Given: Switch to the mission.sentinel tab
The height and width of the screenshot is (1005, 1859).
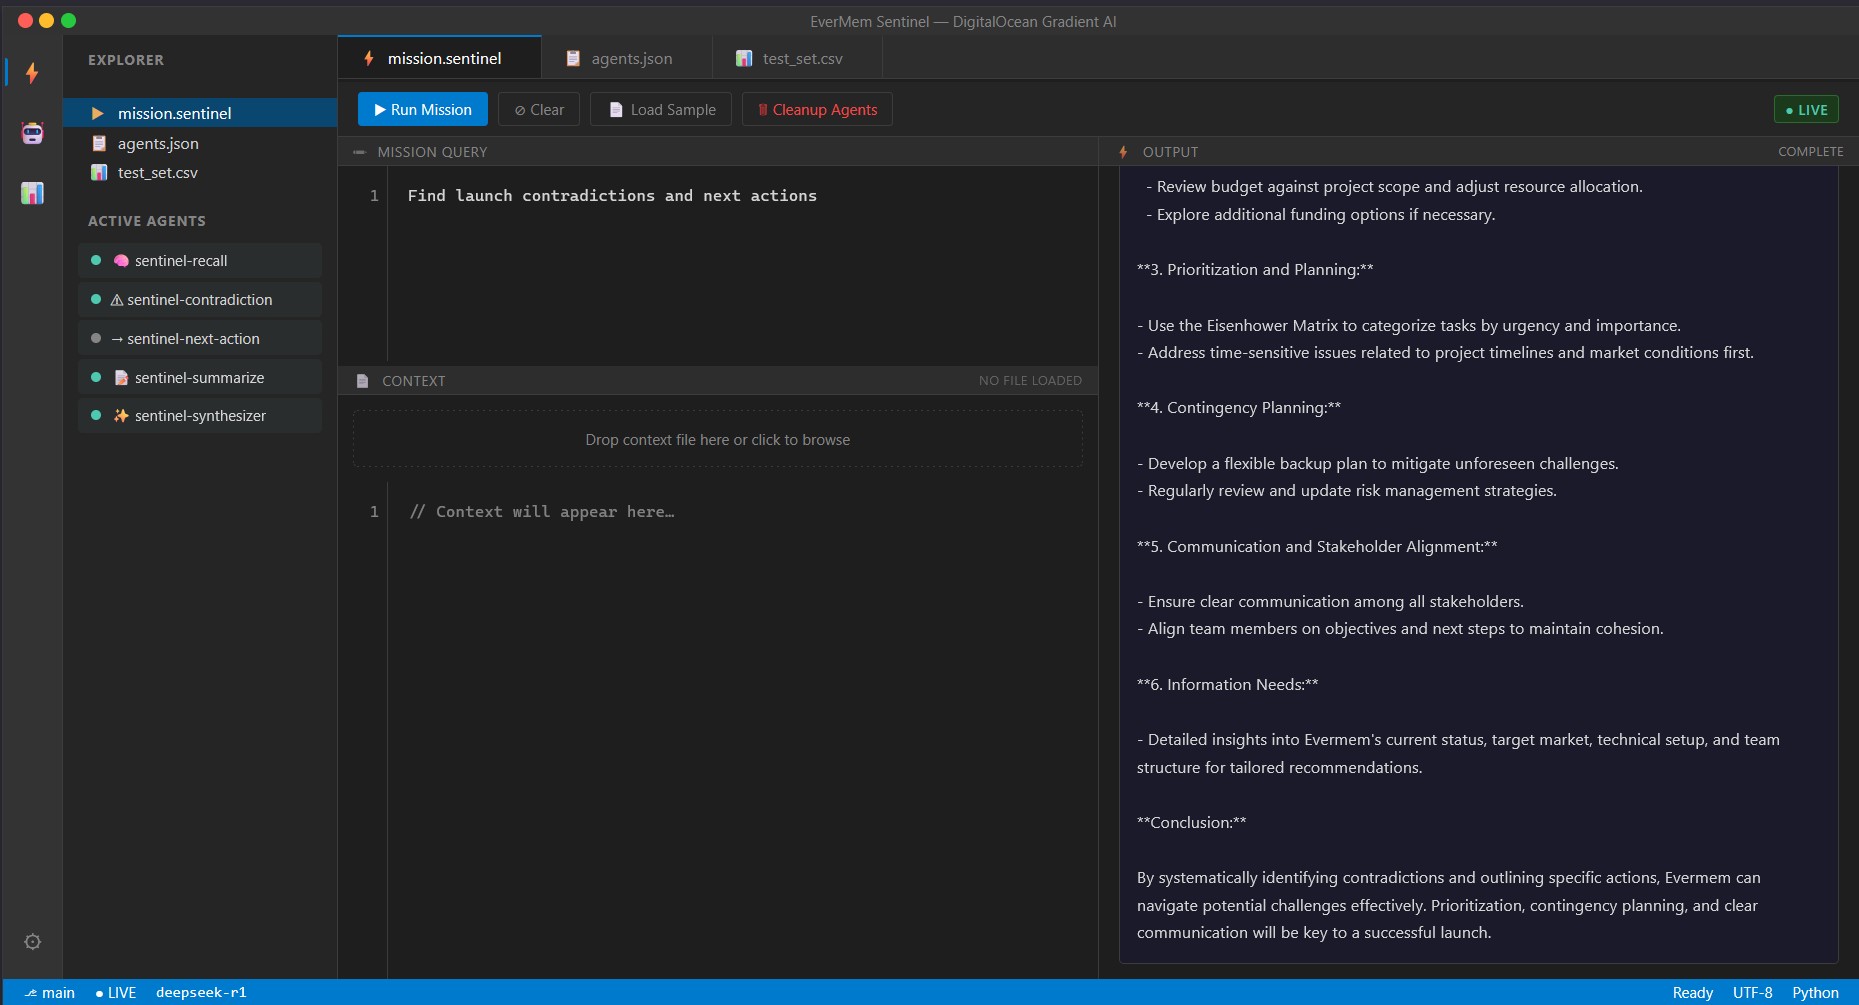Looking at the screenshot, I should pyautogui.click(x=440, y=58).
